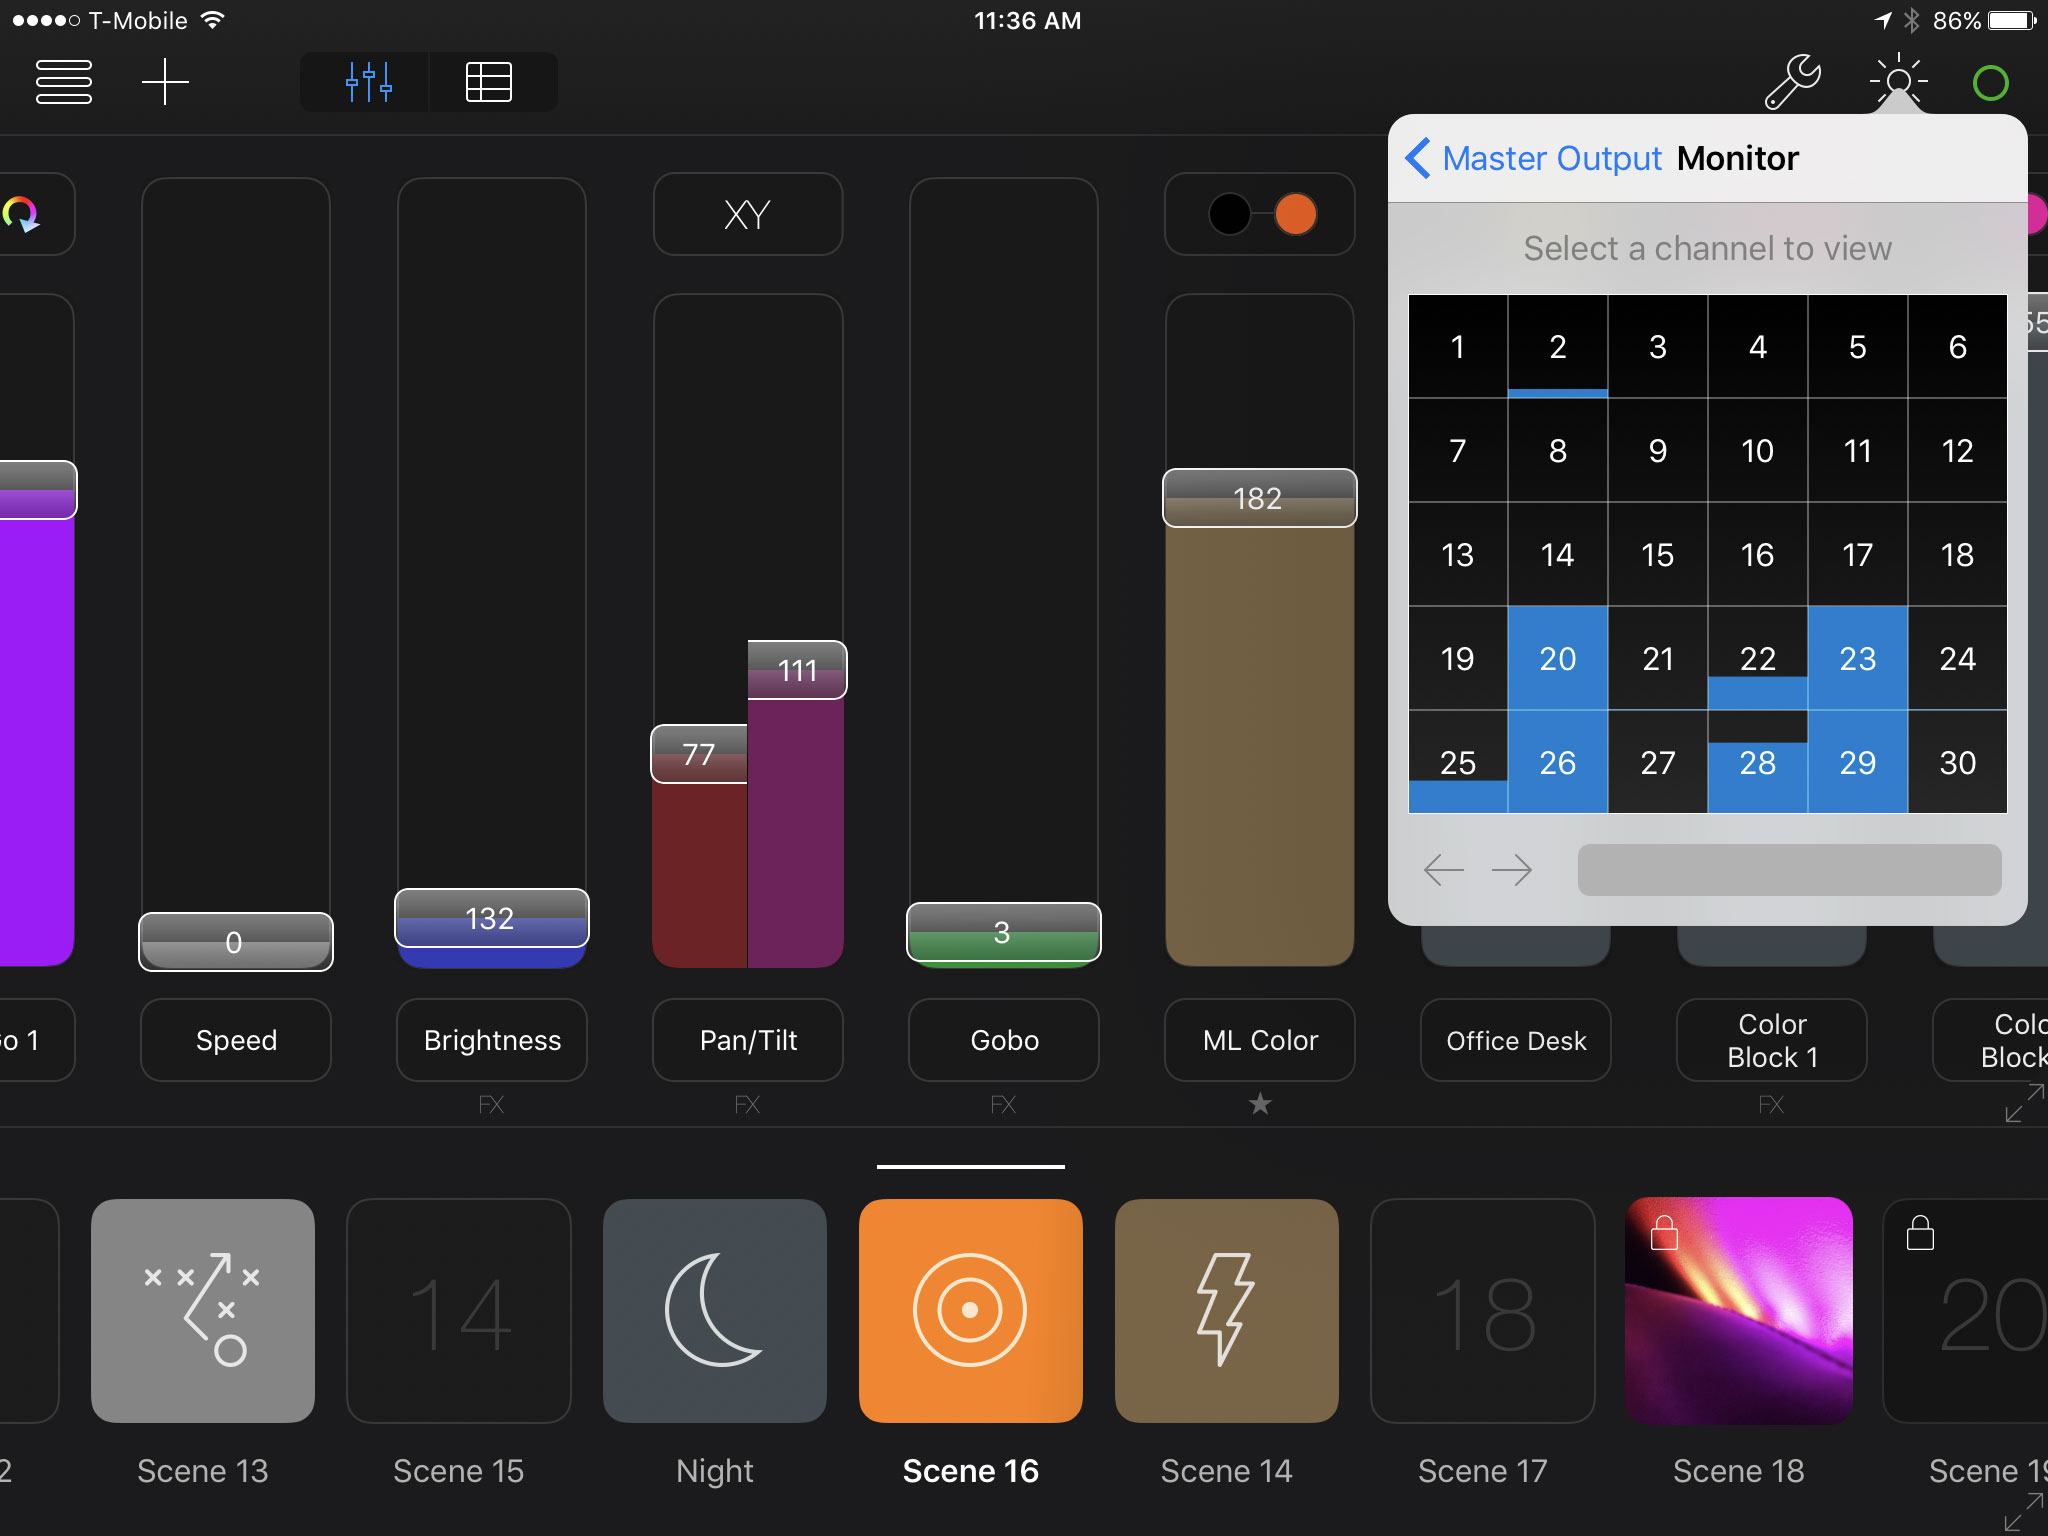Adjust the Speed fader handle at 0

[x=236, y=942]
